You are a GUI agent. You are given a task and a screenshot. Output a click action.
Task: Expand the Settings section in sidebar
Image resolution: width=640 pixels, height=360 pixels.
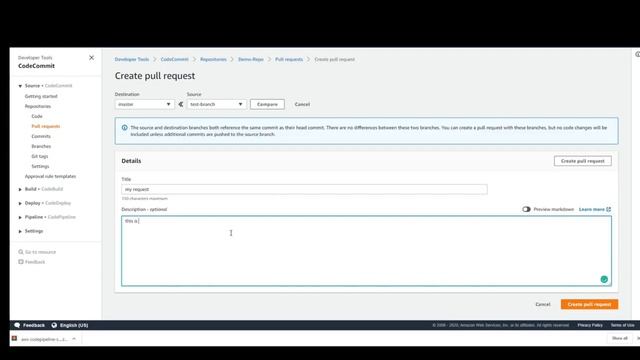coord(20,231)
